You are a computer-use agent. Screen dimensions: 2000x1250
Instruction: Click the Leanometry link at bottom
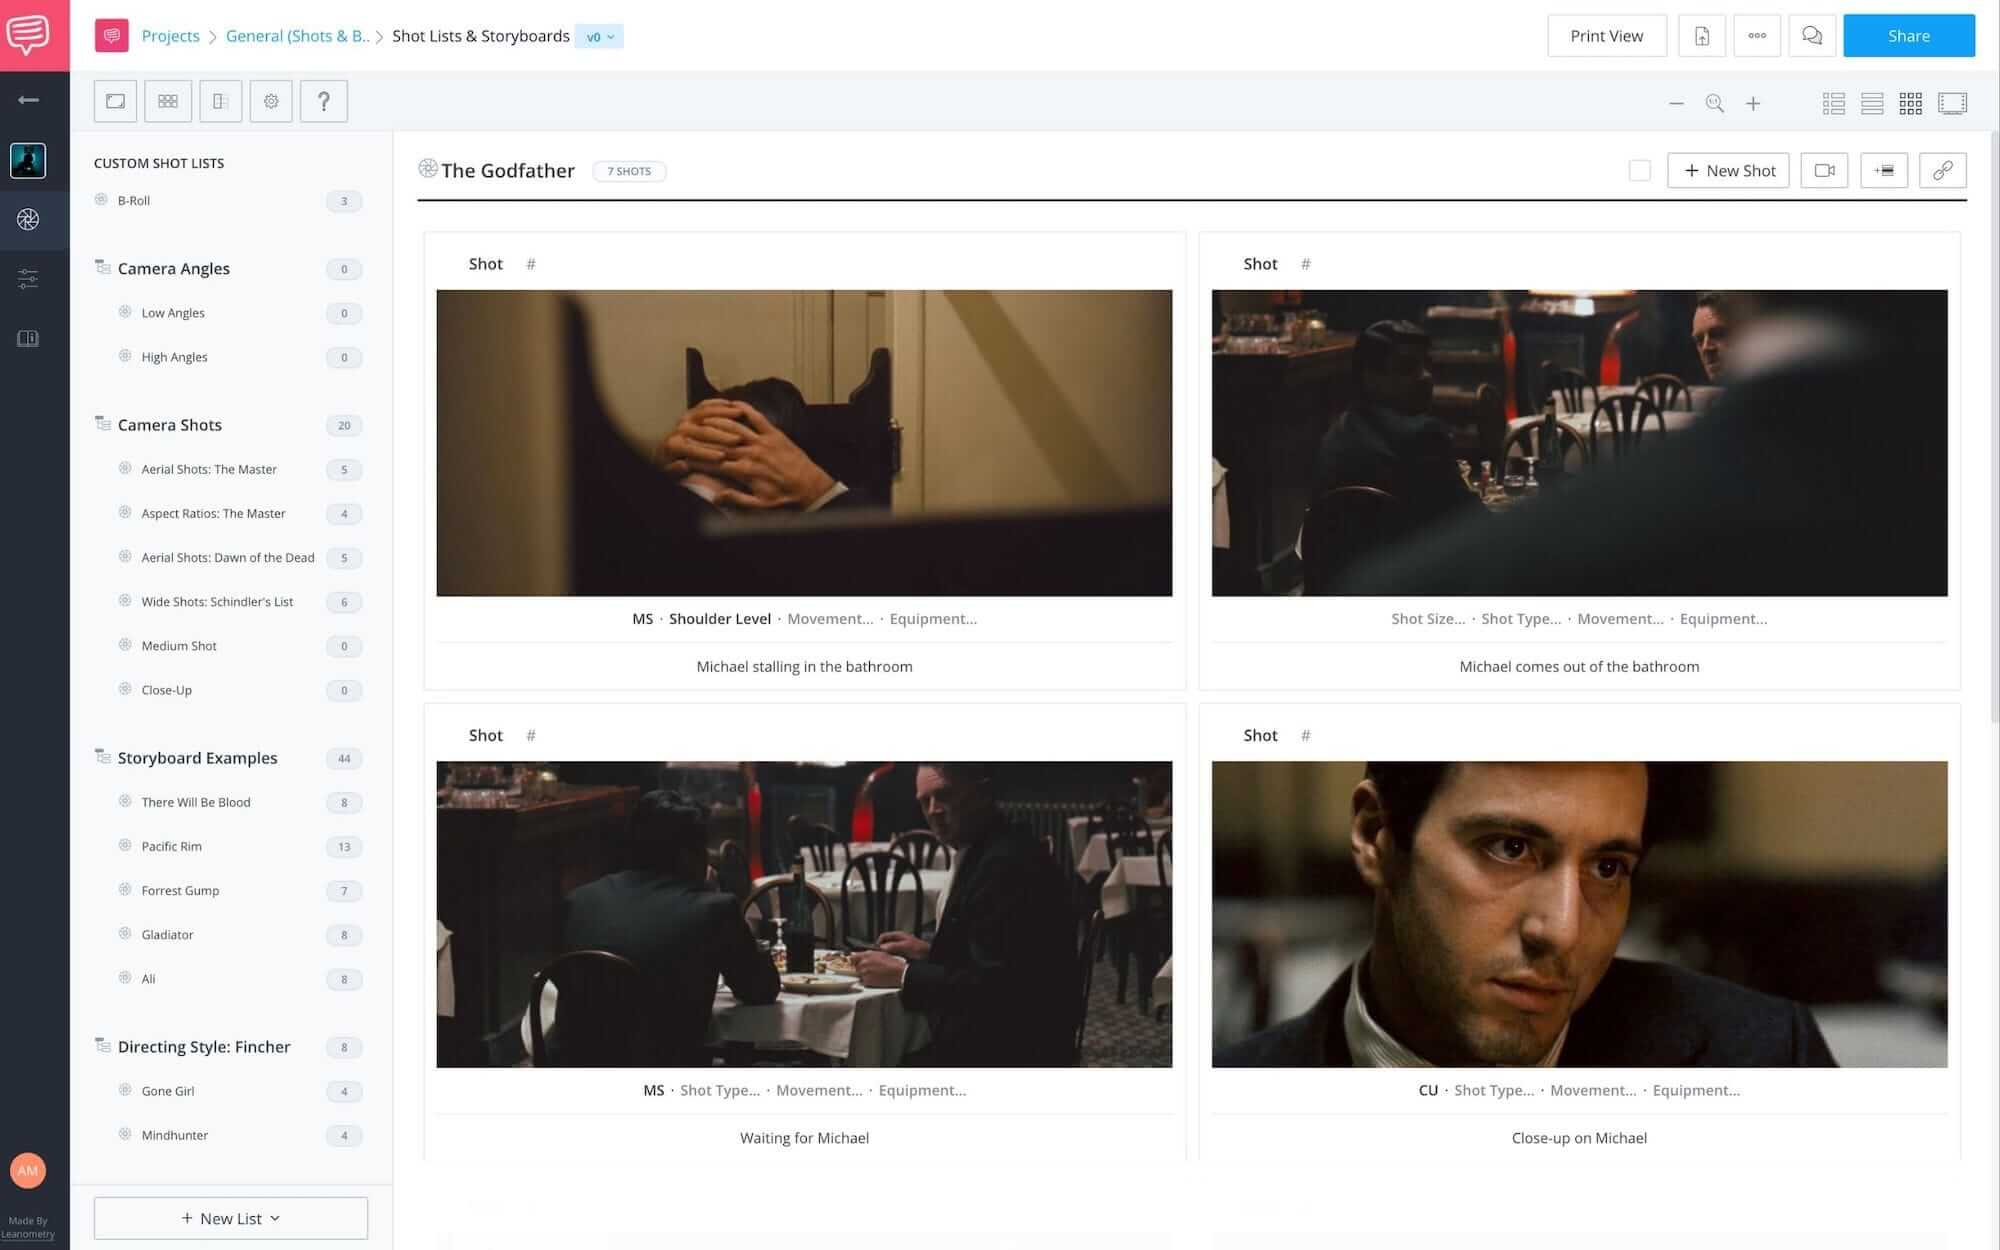click(x=28, y=1234)
